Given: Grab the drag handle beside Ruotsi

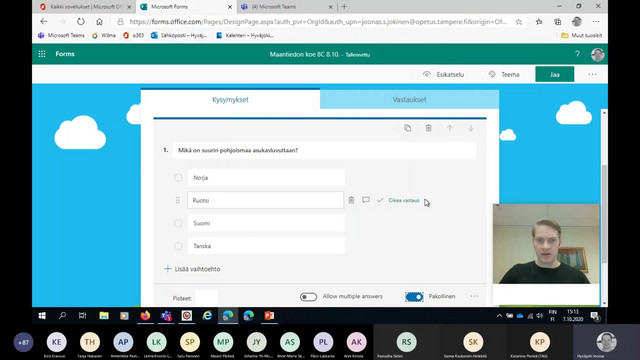Looking at the screenshot, I should point(178,200).
